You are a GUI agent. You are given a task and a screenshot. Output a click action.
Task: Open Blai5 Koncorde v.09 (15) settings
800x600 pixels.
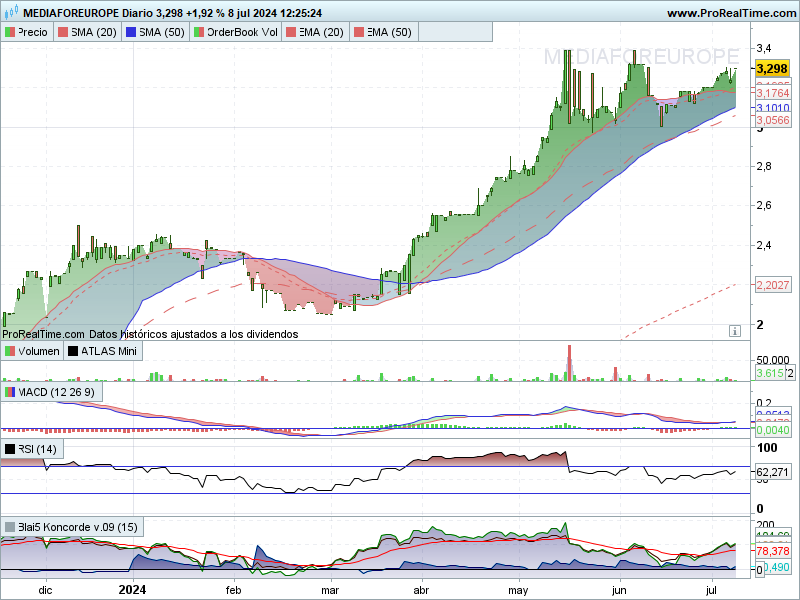(x=72, y=527)
